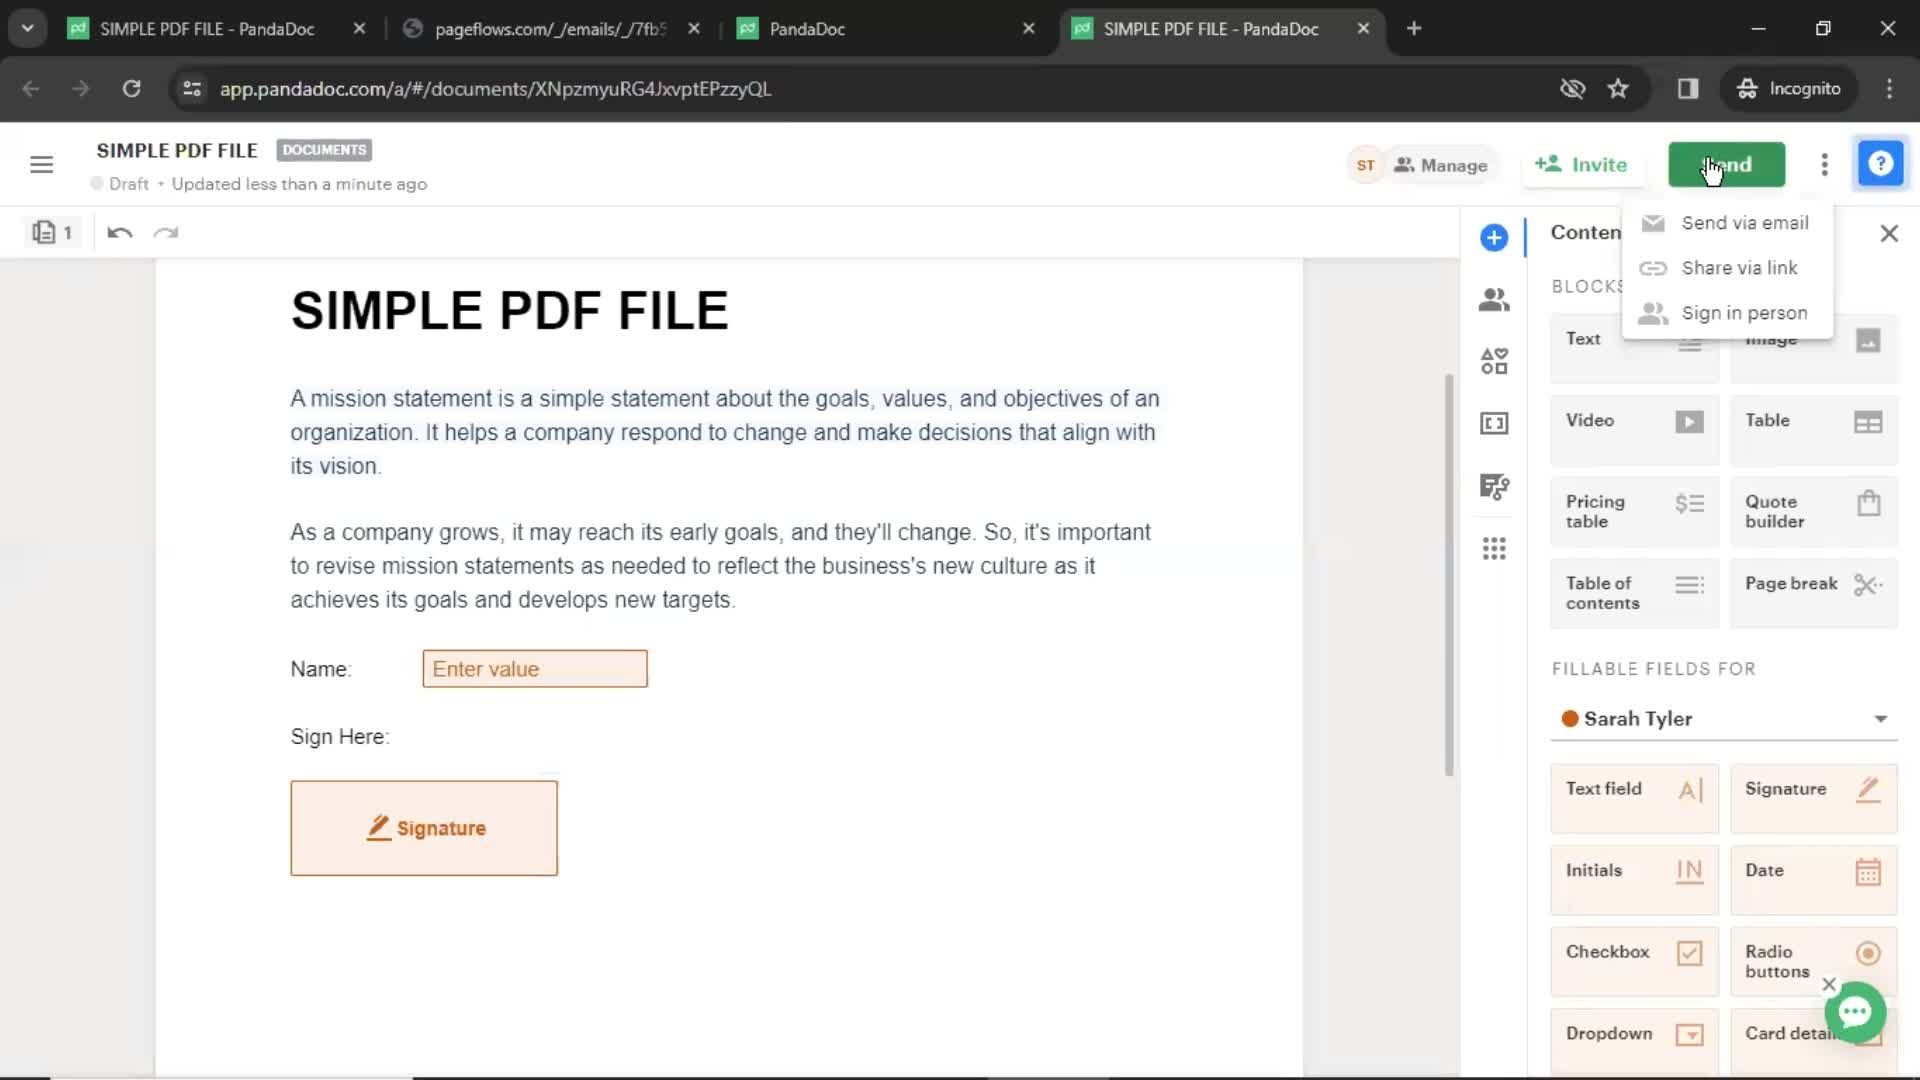Click the Enter value name input field
The width and height of the screenshot is (1920, 1080).
(x=534, y=669)
